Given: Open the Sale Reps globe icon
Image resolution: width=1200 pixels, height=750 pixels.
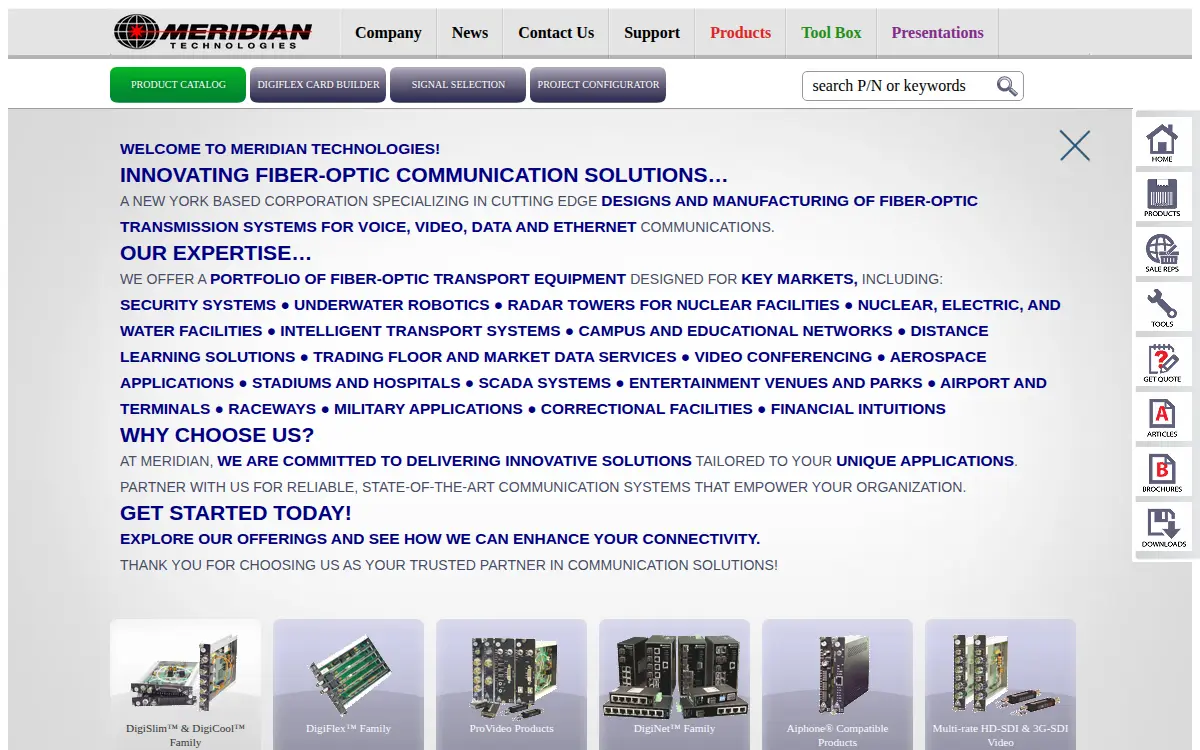Looking at the screenshot, I should 1162,253.
